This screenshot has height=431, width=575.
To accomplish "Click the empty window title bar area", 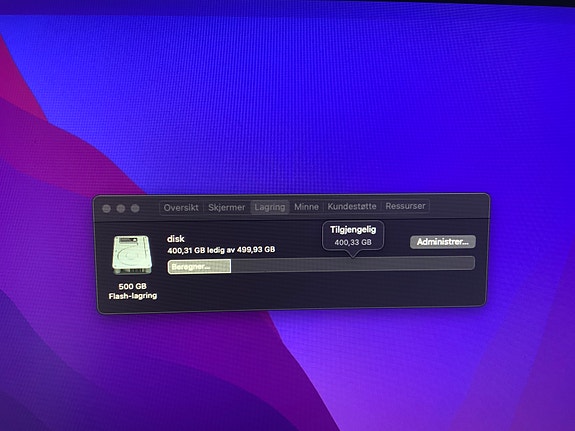I will (458, 207).
